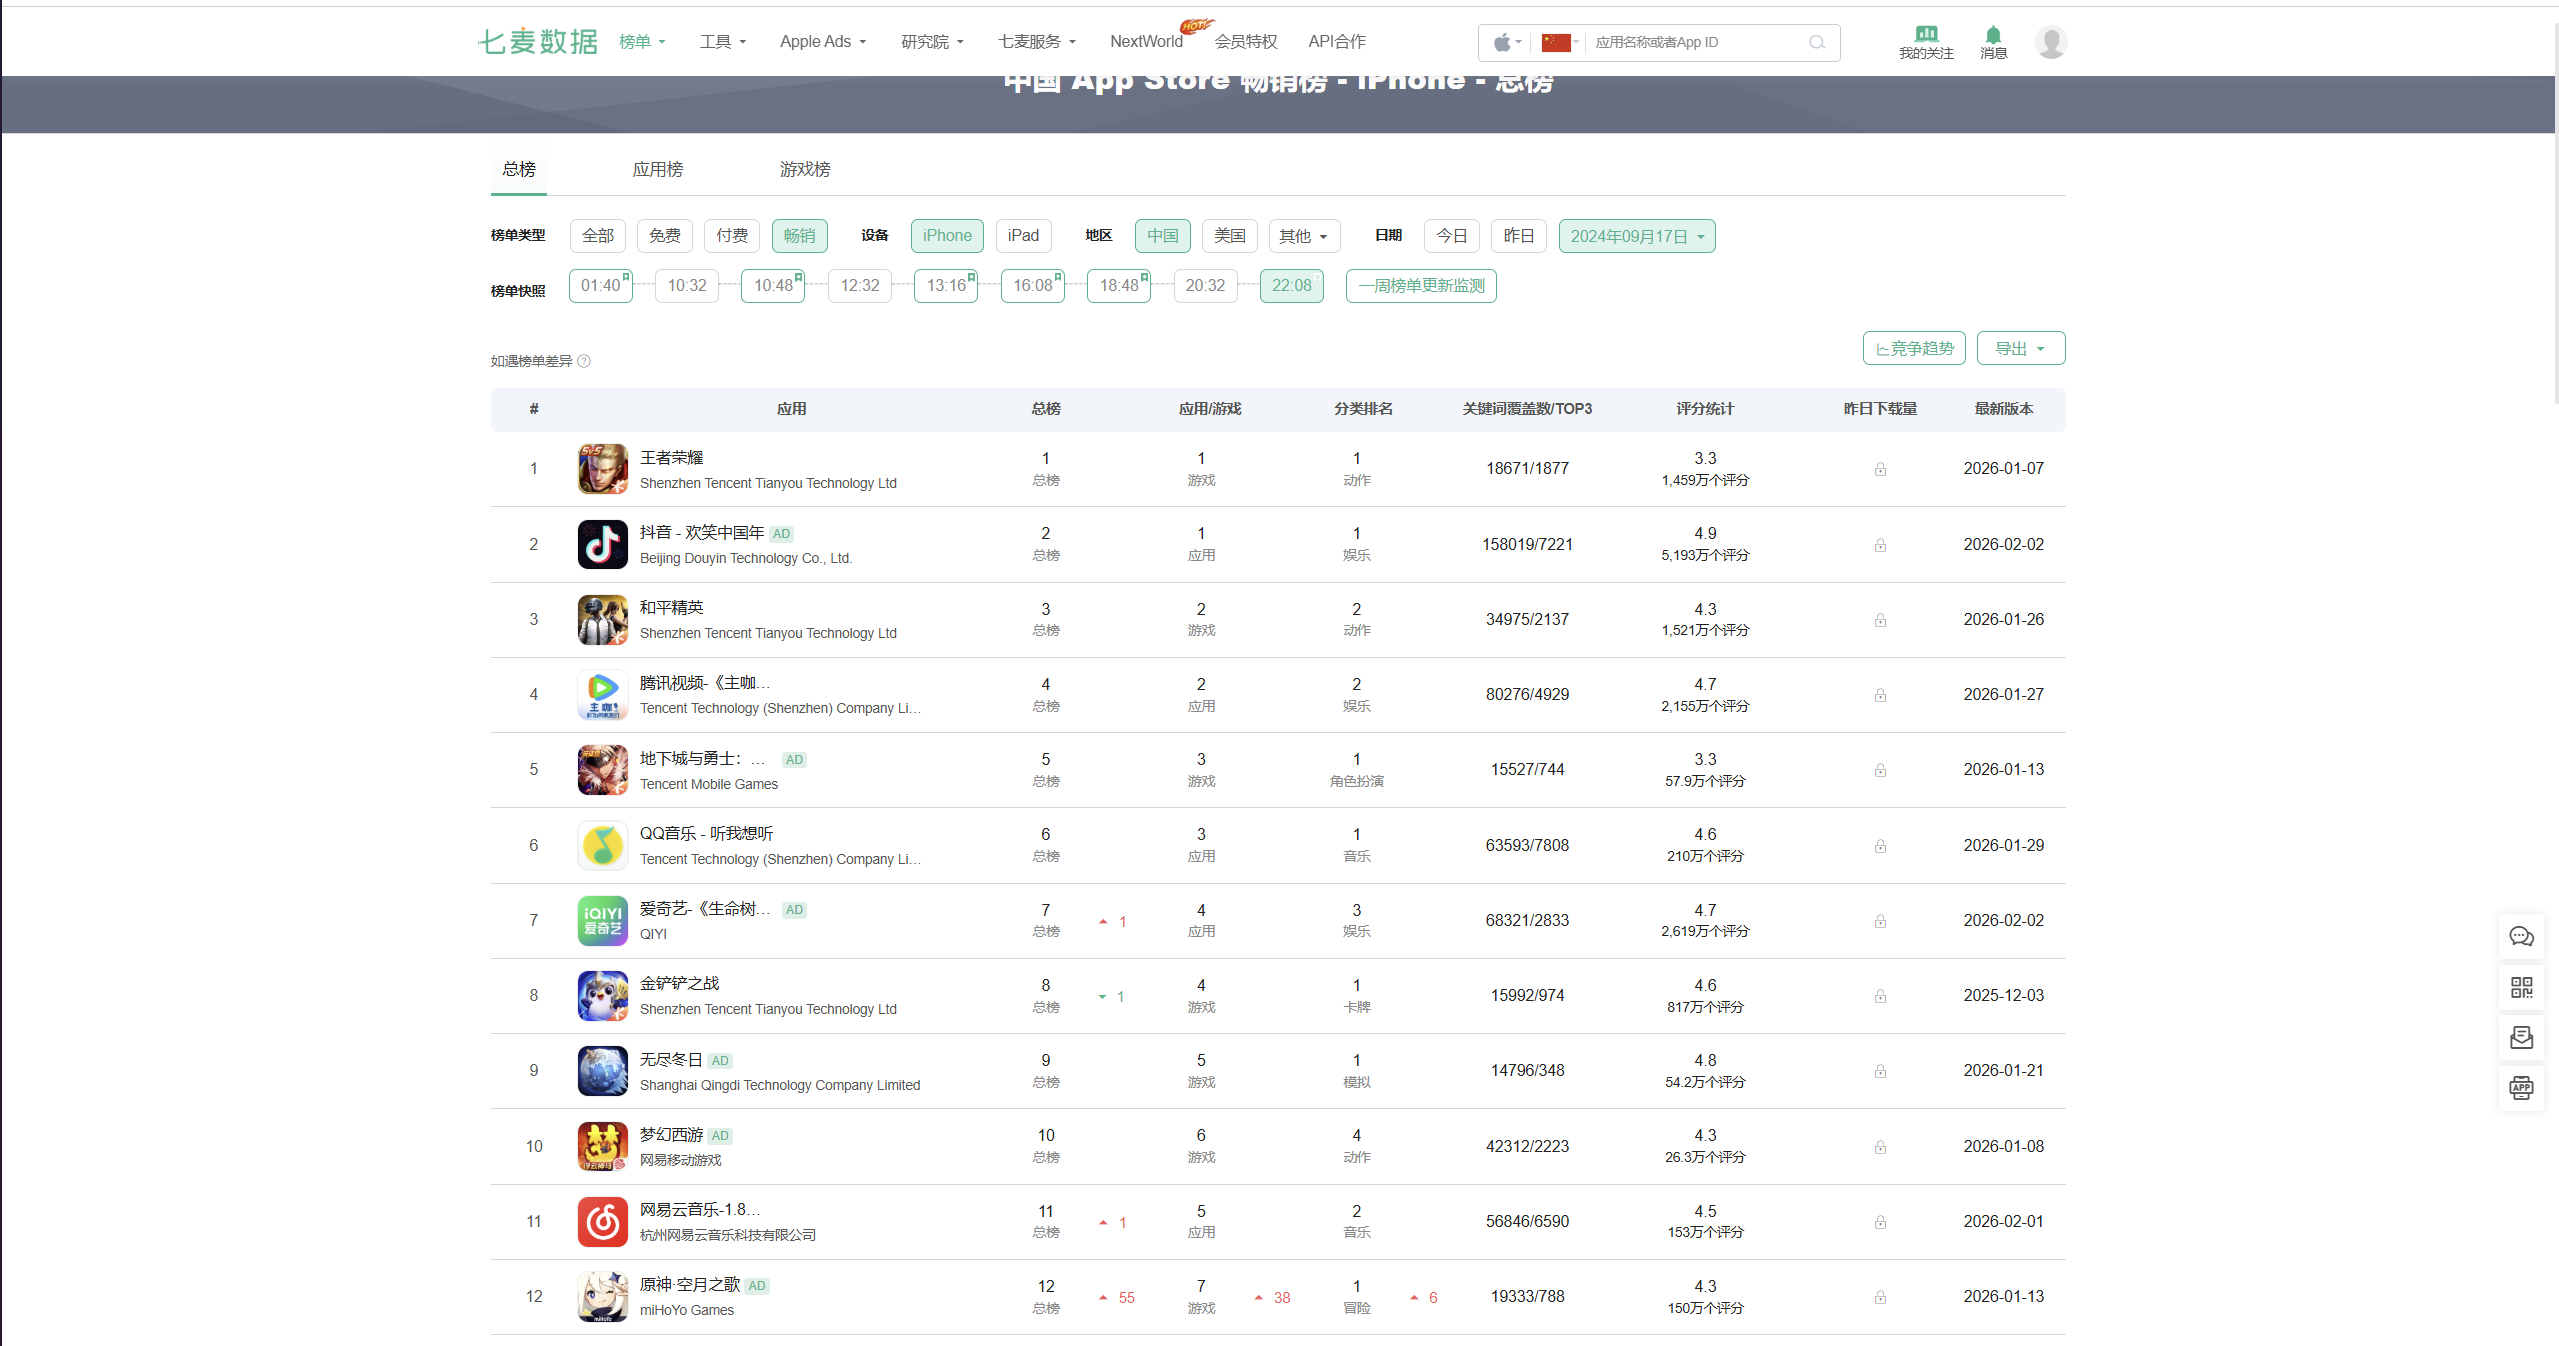Open the 我的关注 watchlist icon

[x=1925, y=41]
